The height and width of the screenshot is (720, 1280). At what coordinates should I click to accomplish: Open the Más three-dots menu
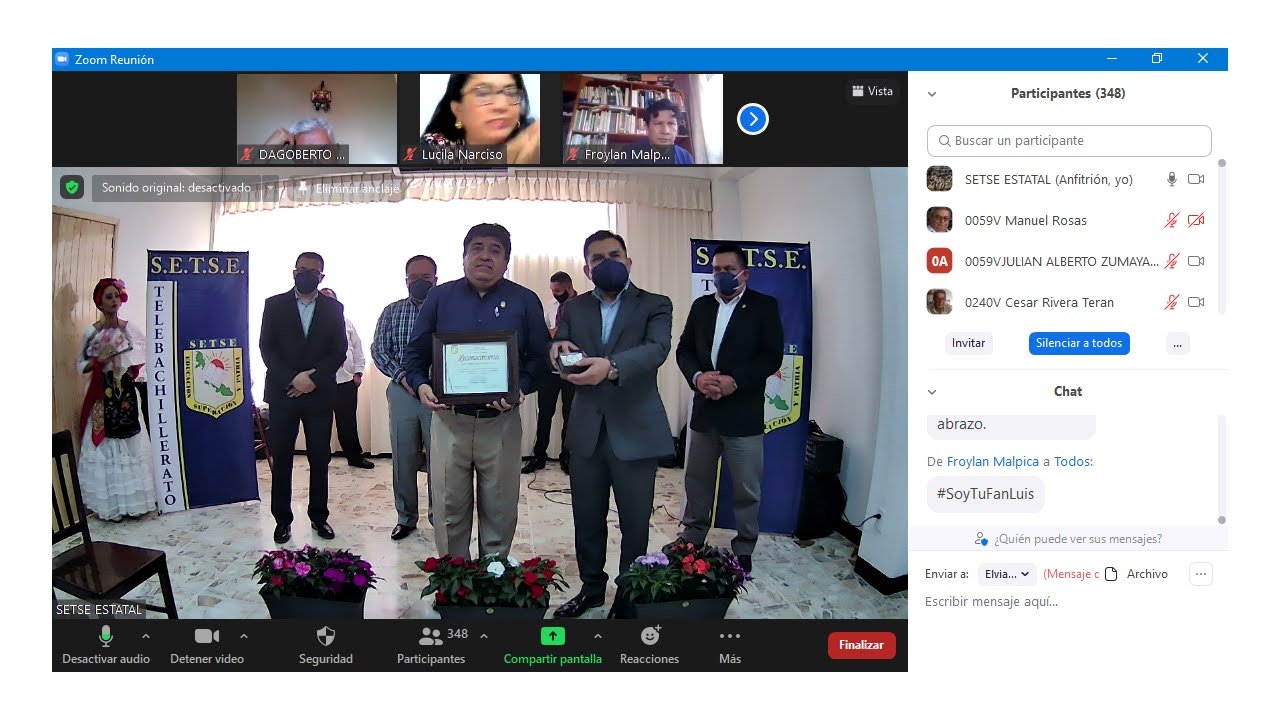pyautogui.click(x=730, y=636)
